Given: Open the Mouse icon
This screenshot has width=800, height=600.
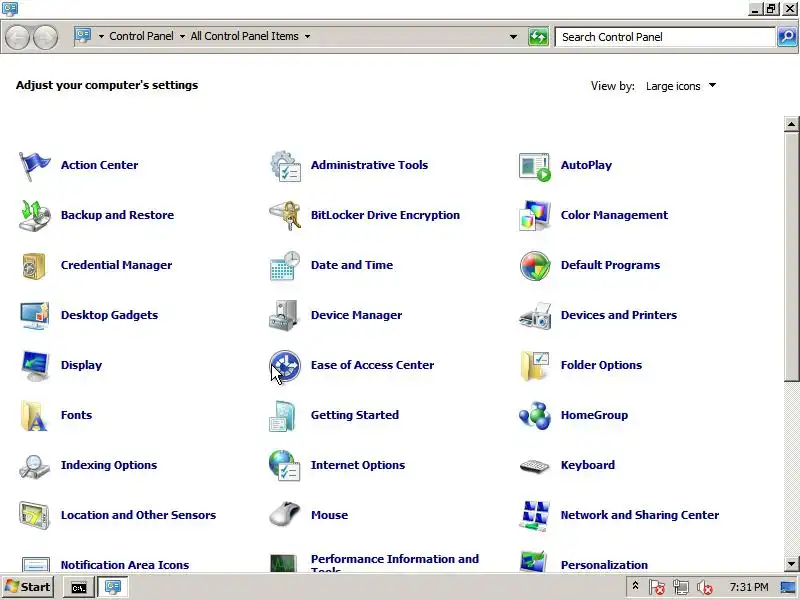Looking at the screenshot, I should 285,514.
